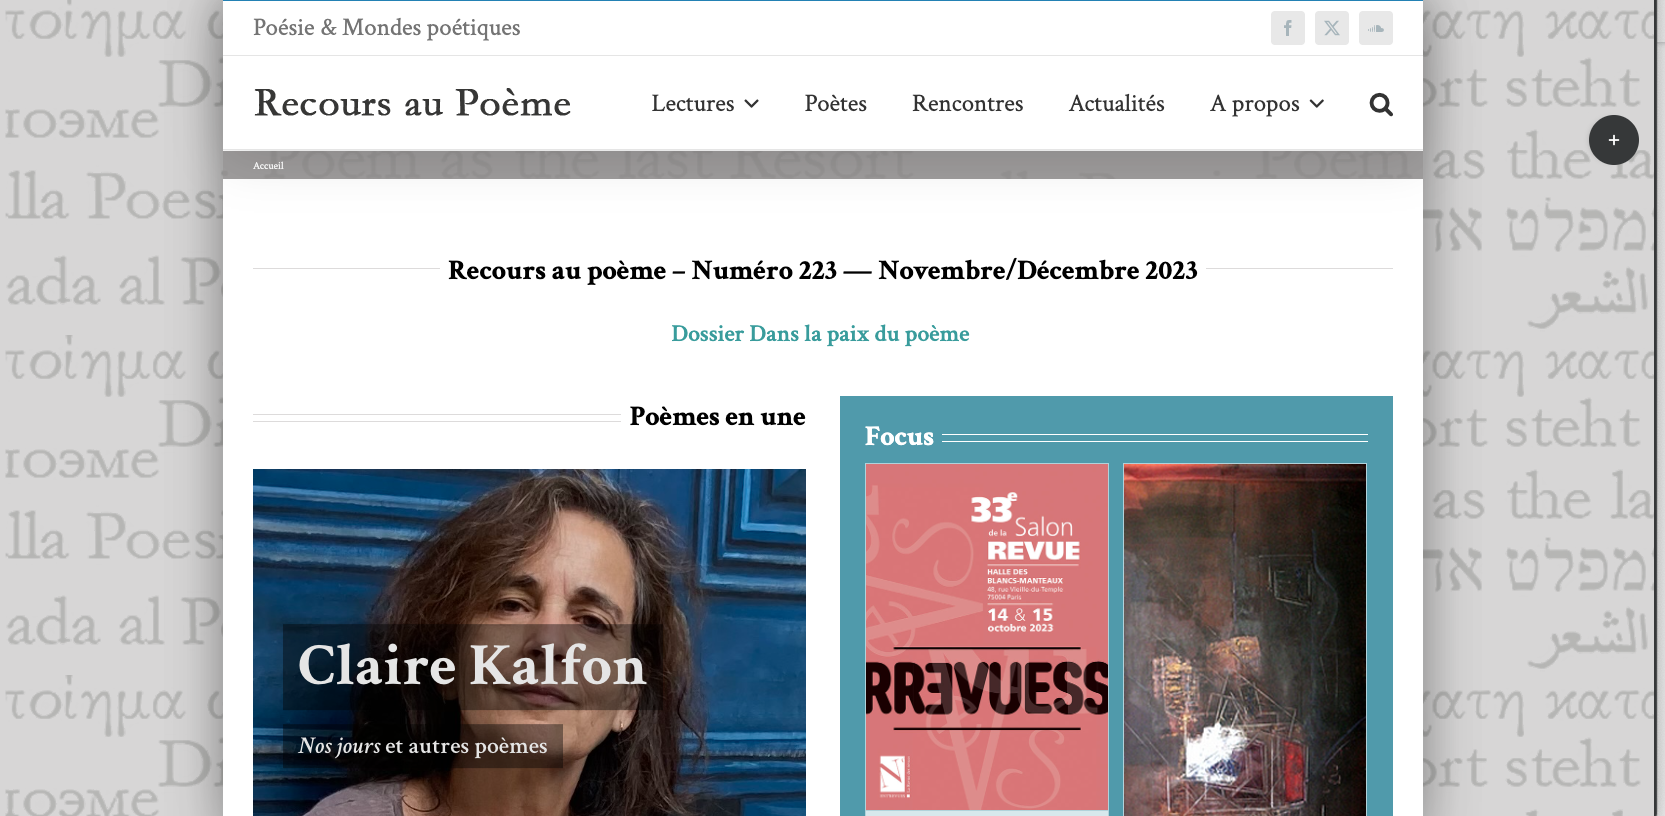The image size is (1665, 816).
Task: Open Dossier Dans la paix du poème link
Action: tap(820, 334)
